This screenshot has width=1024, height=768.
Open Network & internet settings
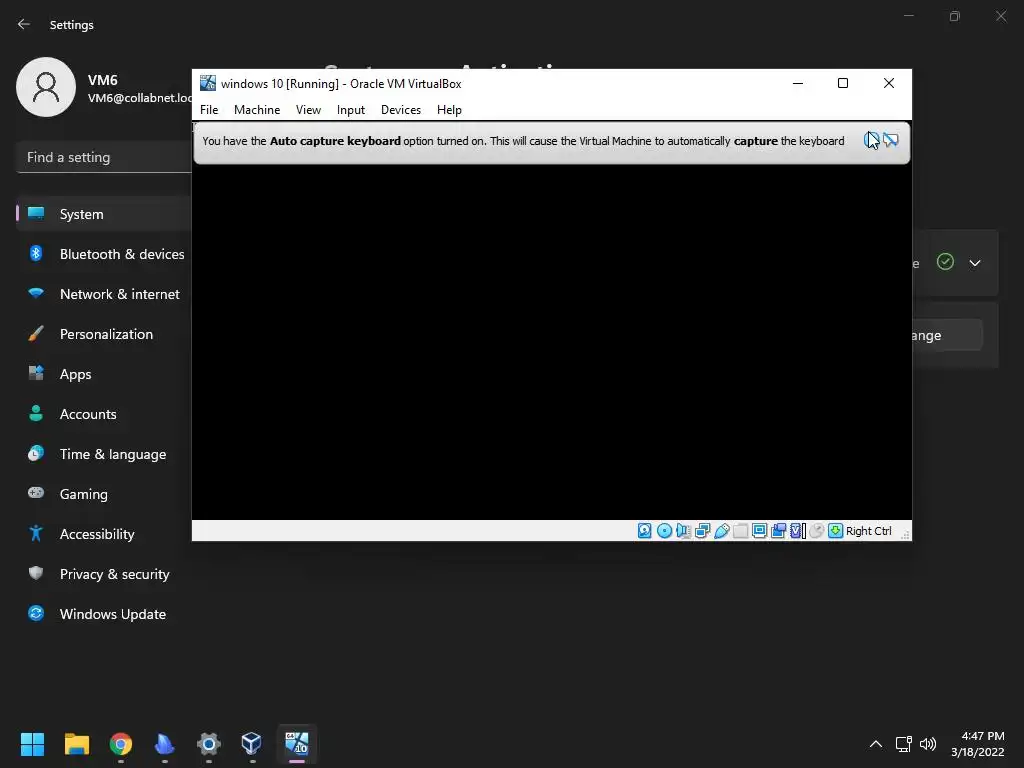pyautogui.click(x=104, y=294)
